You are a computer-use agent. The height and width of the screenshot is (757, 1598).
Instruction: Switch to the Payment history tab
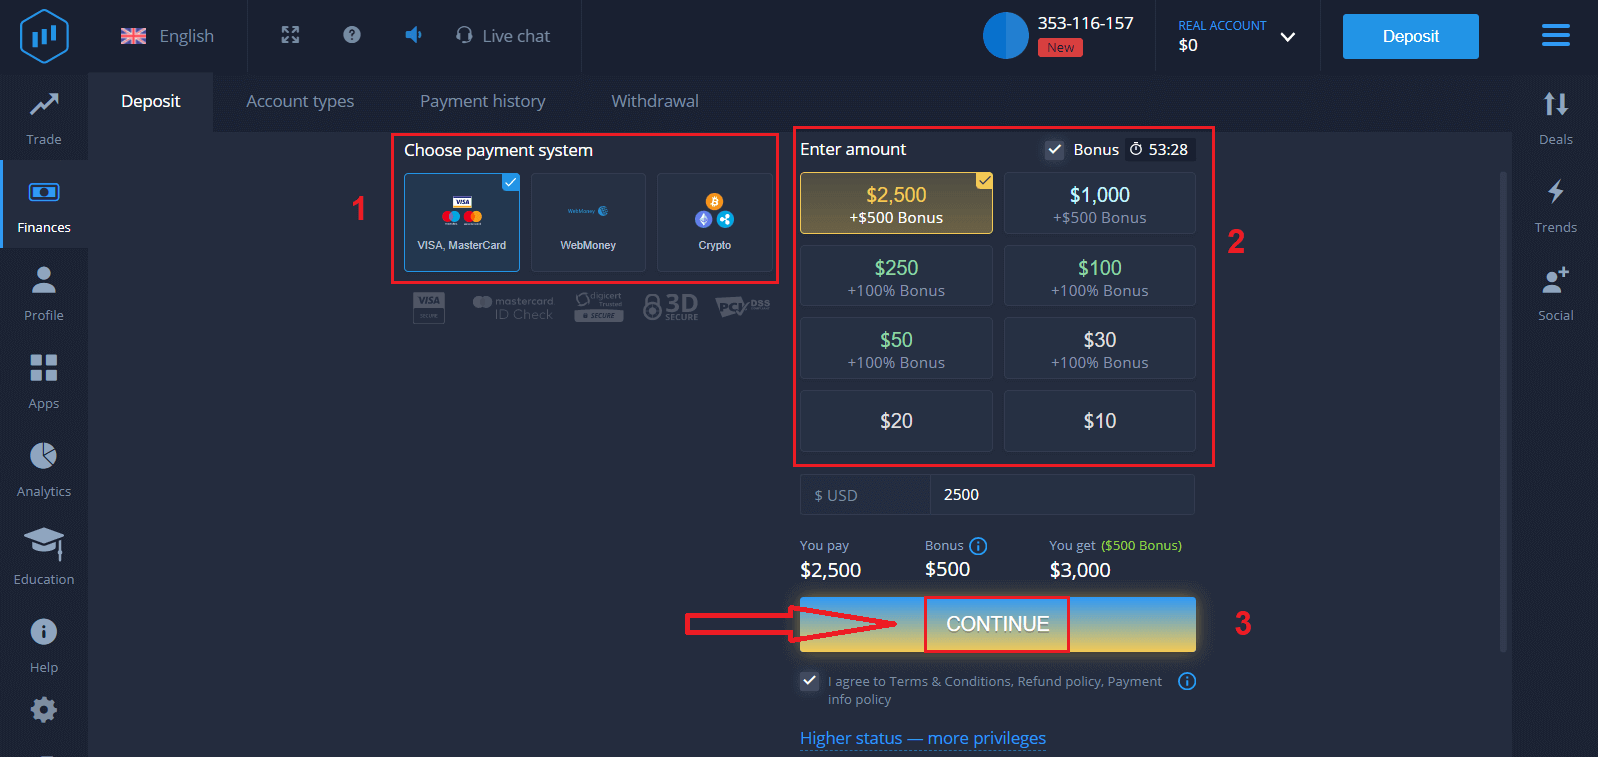482,101
